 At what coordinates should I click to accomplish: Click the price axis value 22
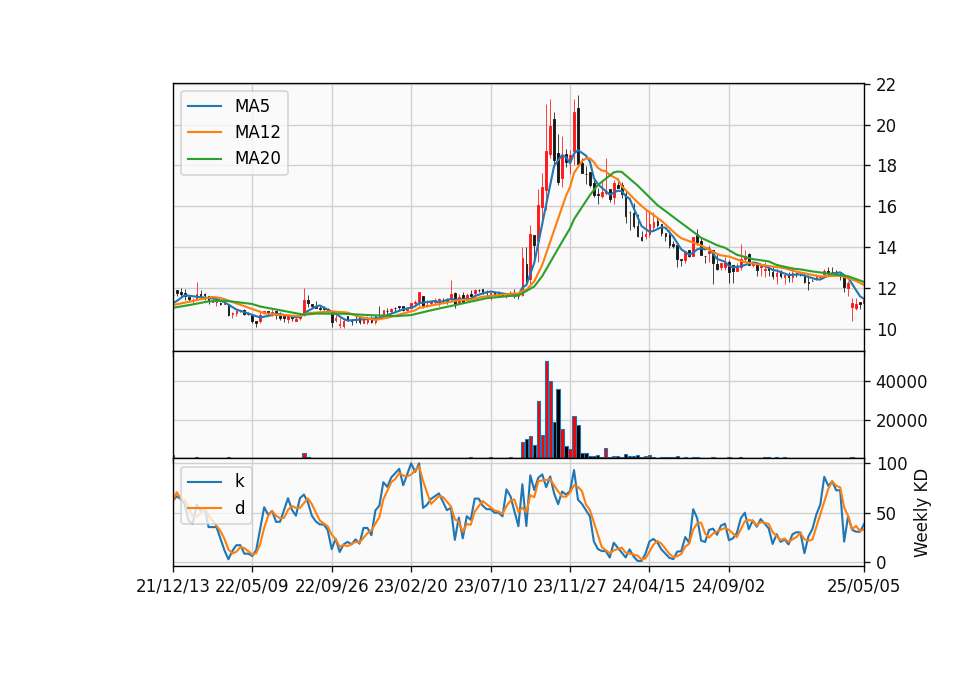tap(886, 85)
